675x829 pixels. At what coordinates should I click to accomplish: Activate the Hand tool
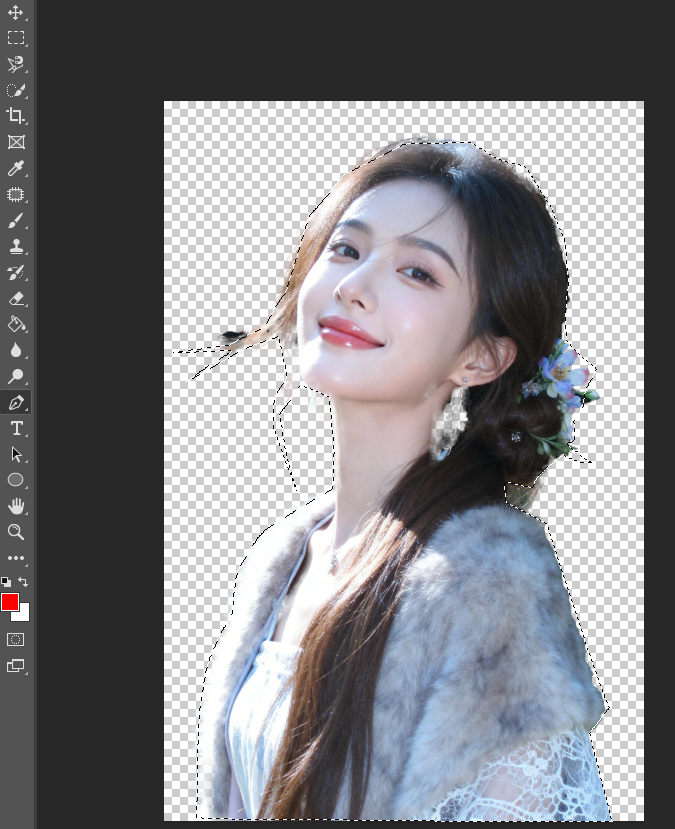[16, 506]
